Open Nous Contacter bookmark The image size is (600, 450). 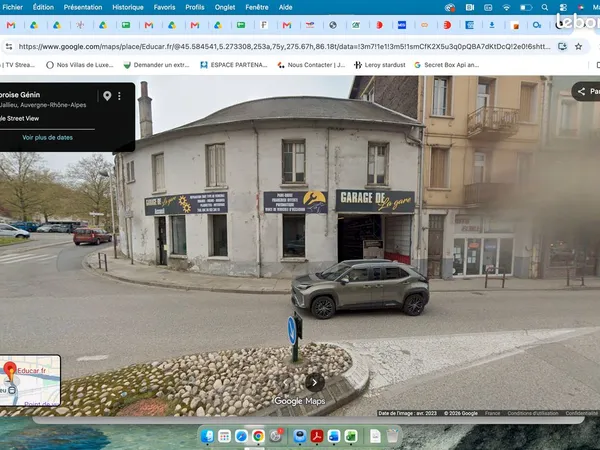pyautogui.click(x=311, y=65)
